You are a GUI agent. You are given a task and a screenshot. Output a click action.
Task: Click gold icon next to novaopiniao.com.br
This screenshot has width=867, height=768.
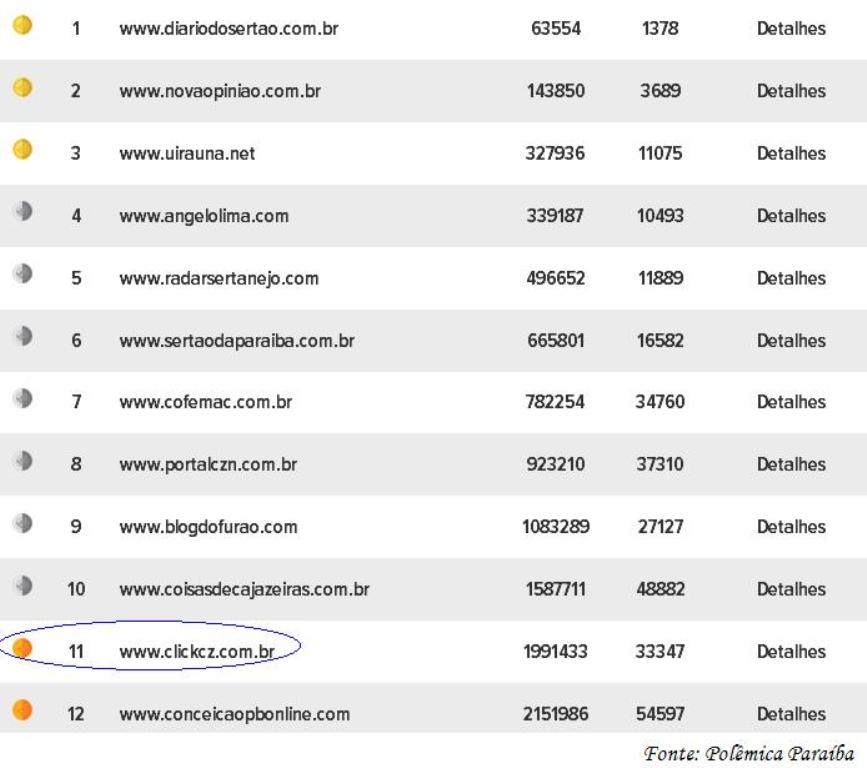(x=19, y=89)
